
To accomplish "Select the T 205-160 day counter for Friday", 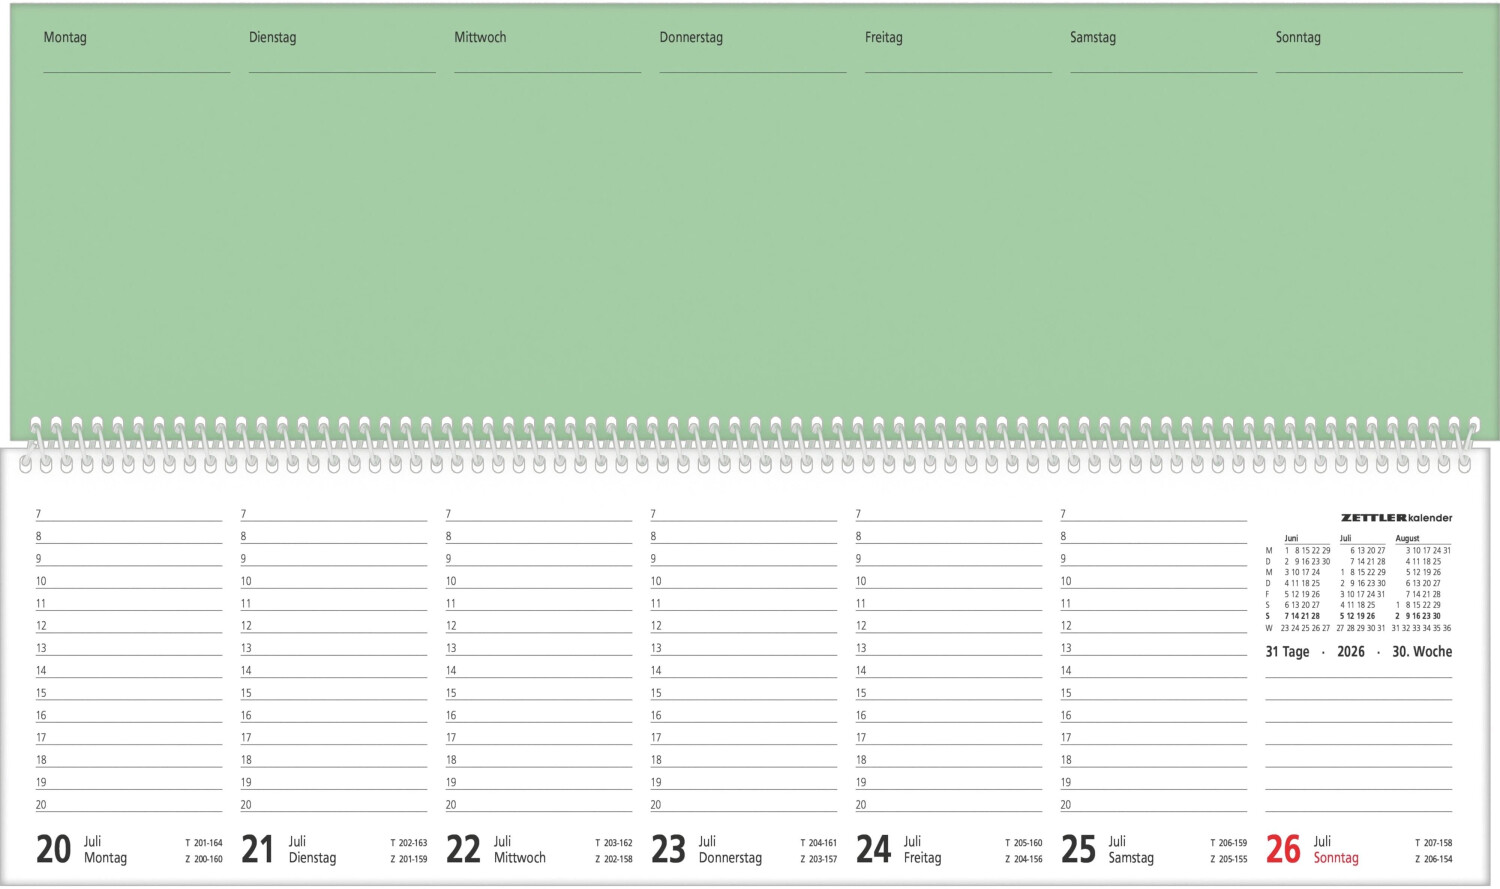I will [x=1023, y=843].
